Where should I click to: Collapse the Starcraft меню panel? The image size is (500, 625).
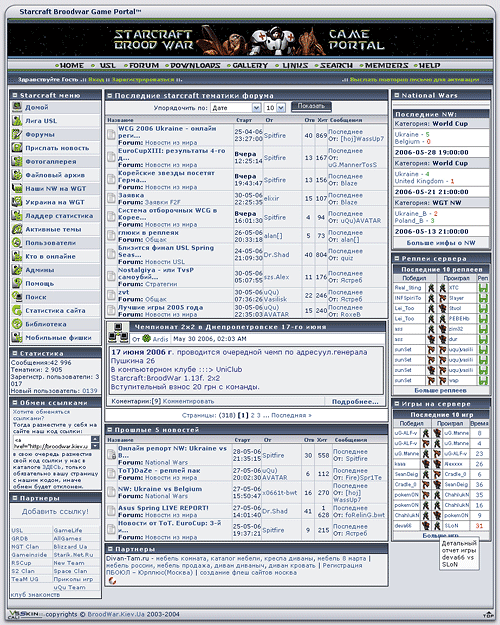point(15,95)
